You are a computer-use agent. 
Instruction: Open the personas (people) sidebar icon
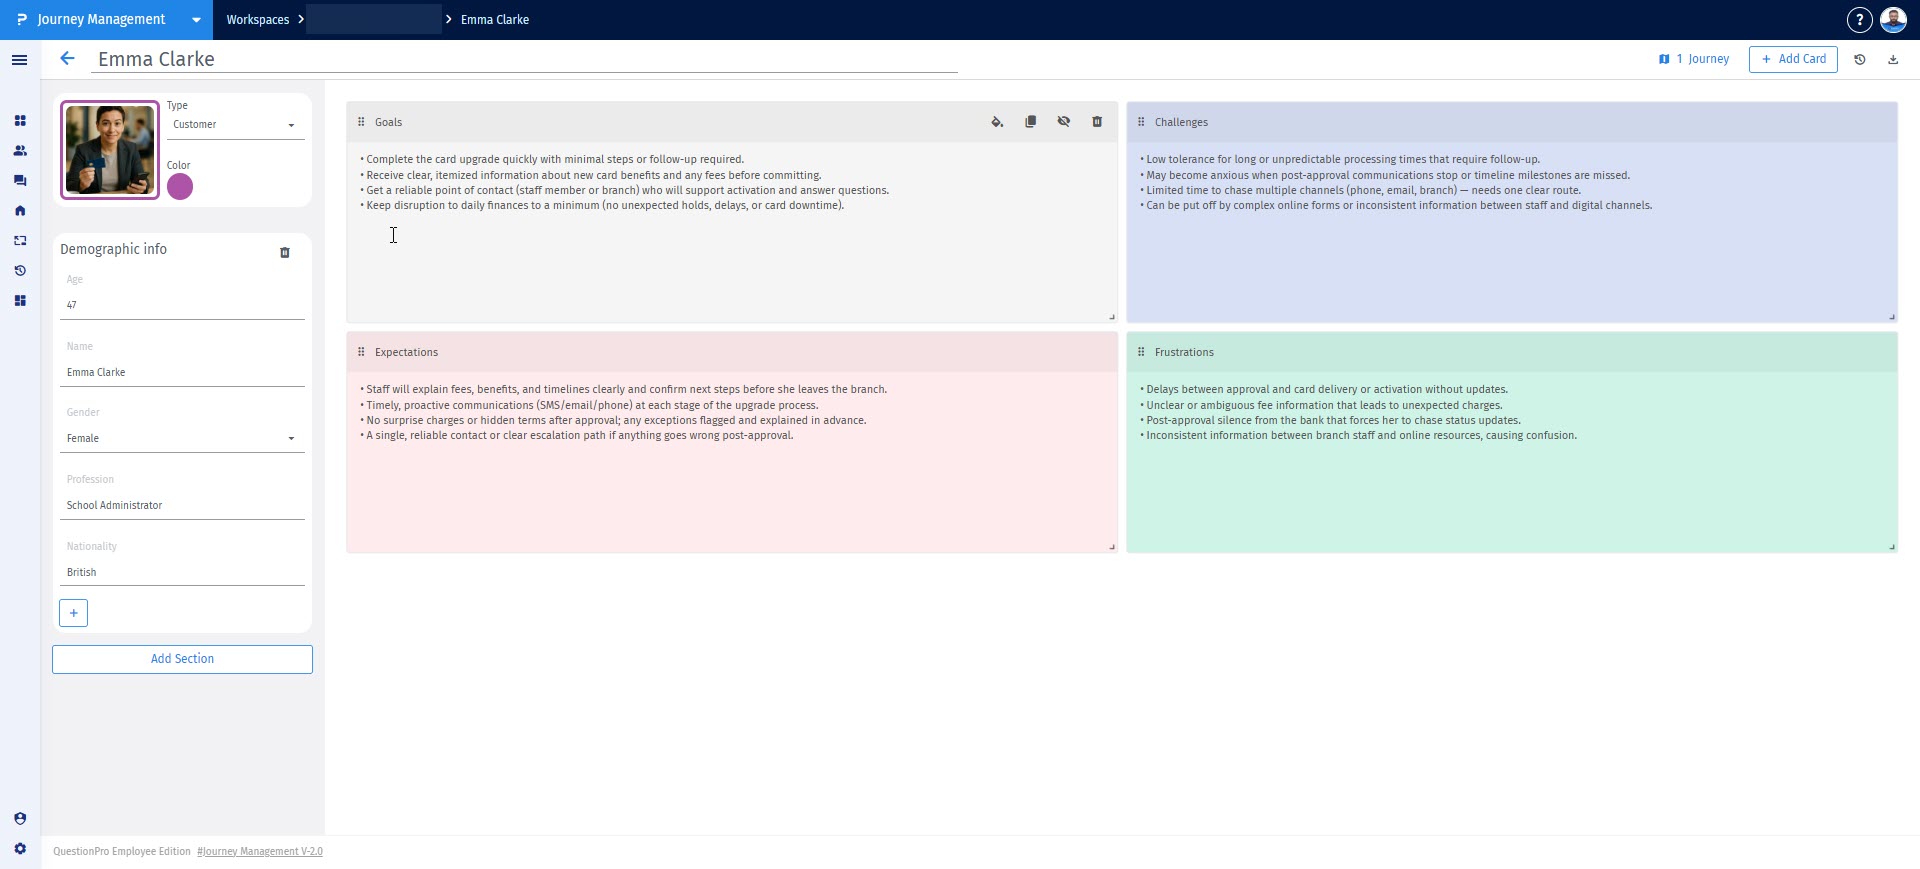coord(20,151)
